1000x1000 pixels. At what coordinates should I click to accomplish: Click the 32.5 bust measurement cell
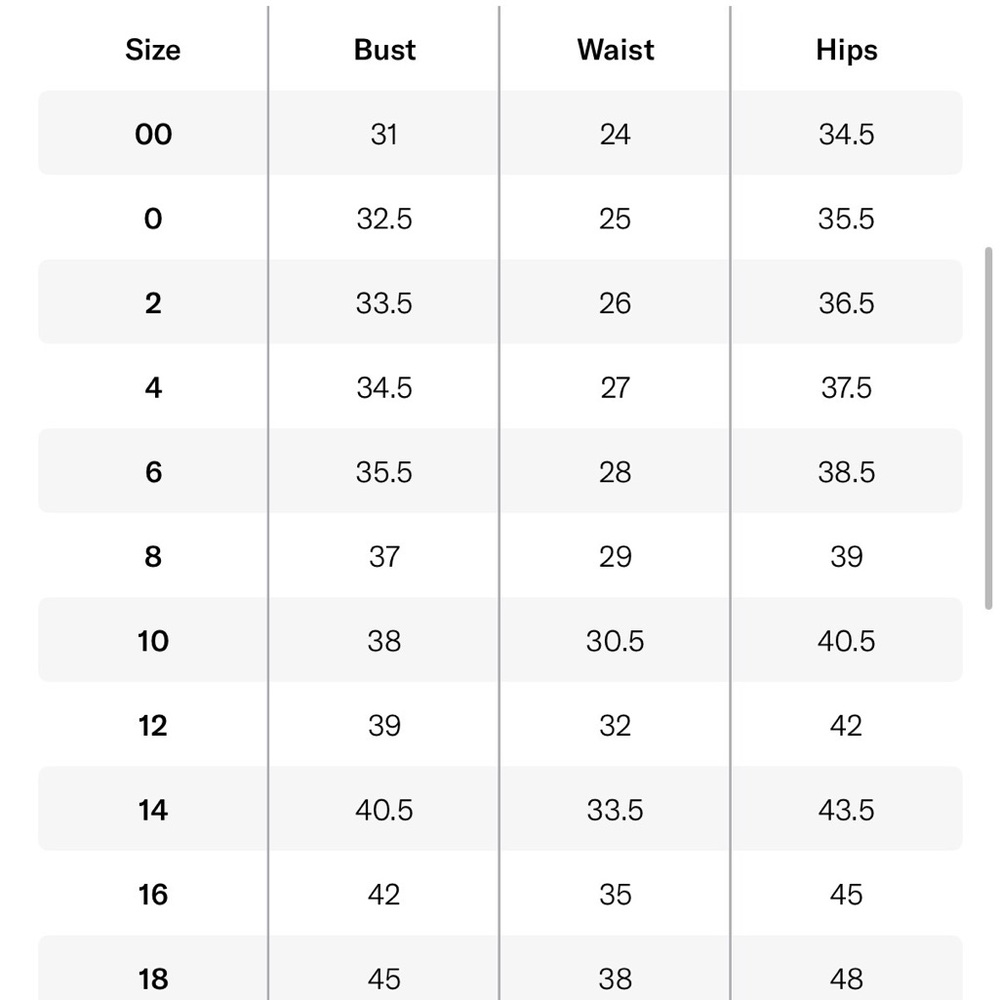[x=384, y=219]
